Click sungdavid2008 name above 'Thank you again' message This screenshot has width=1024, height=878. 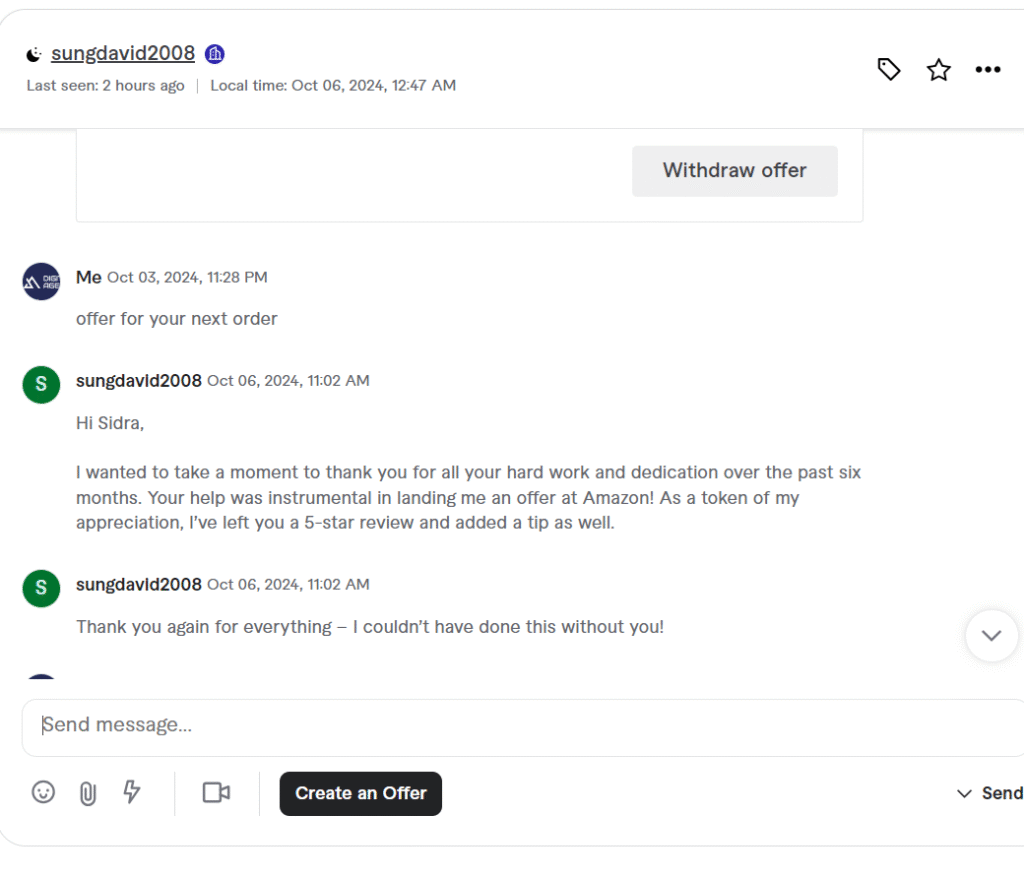(x=139, y=584)
